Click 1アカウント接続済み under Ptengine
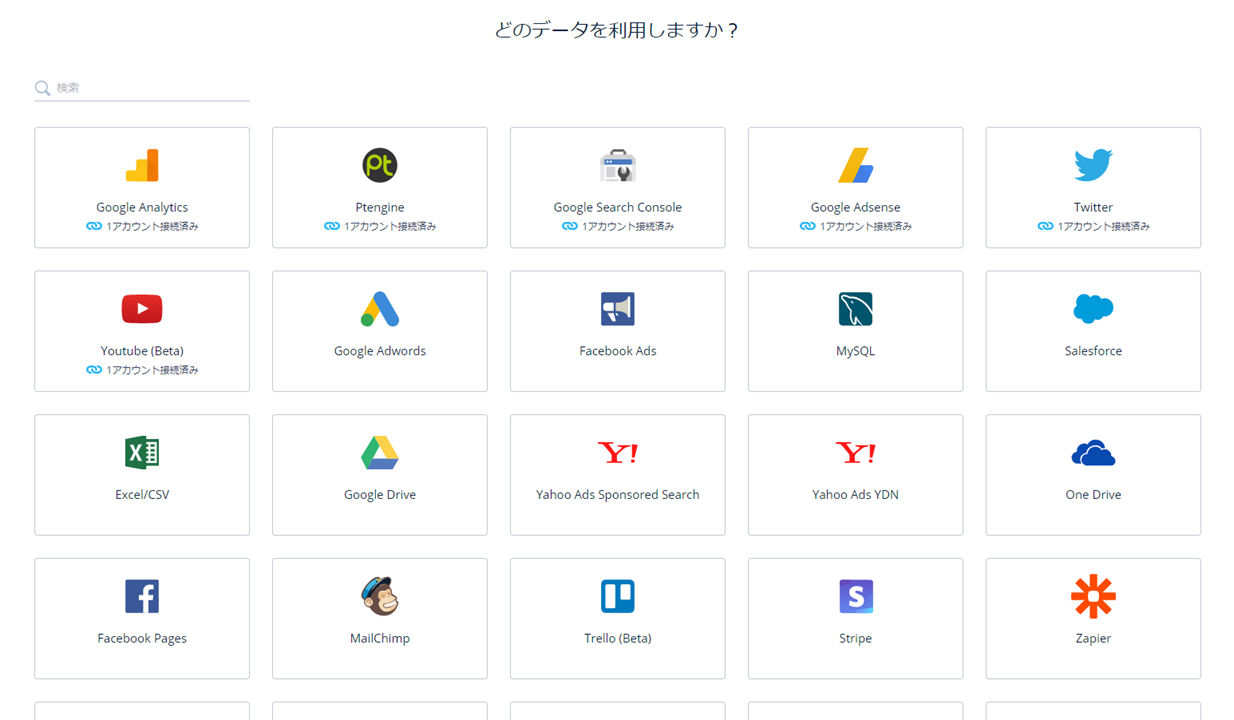Image resolution: width=1234 pixels, height=720 pixels. click(390, 227)
